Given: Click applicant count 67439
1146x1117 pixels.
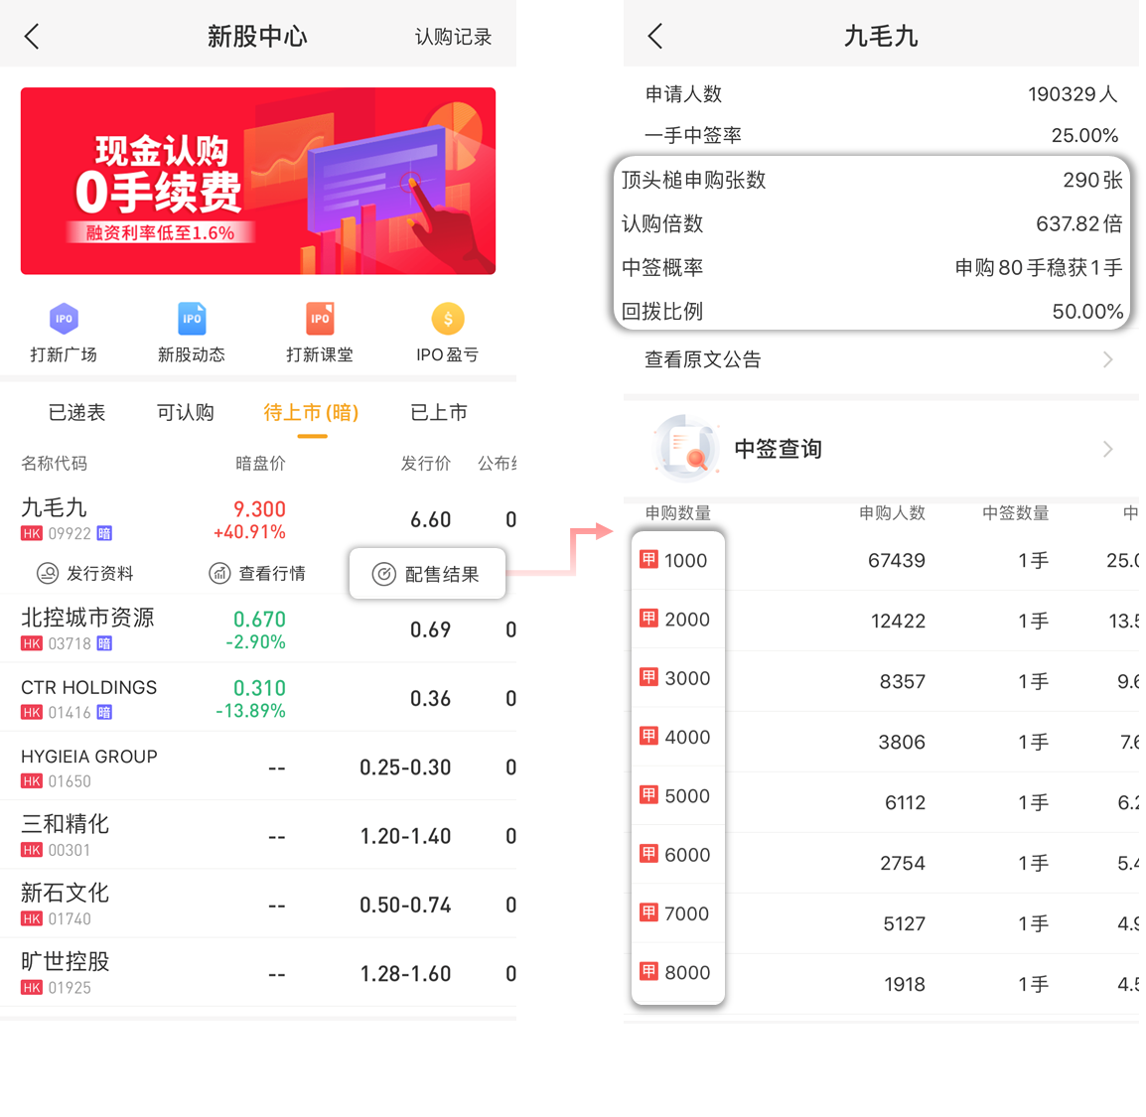Looking at the screenshot, I should tap(897, 561).
